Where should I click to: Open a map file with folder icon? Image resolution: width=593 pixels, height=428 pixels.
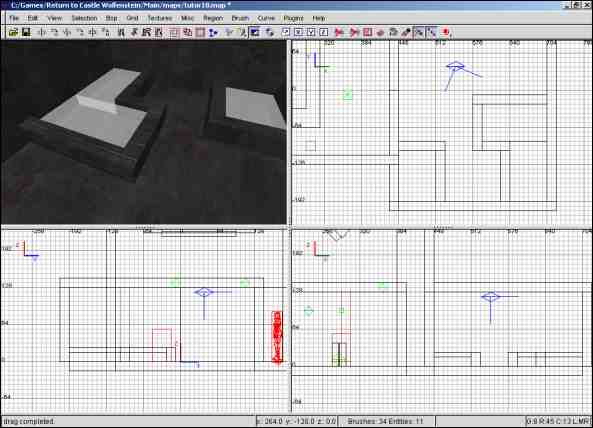13,33
